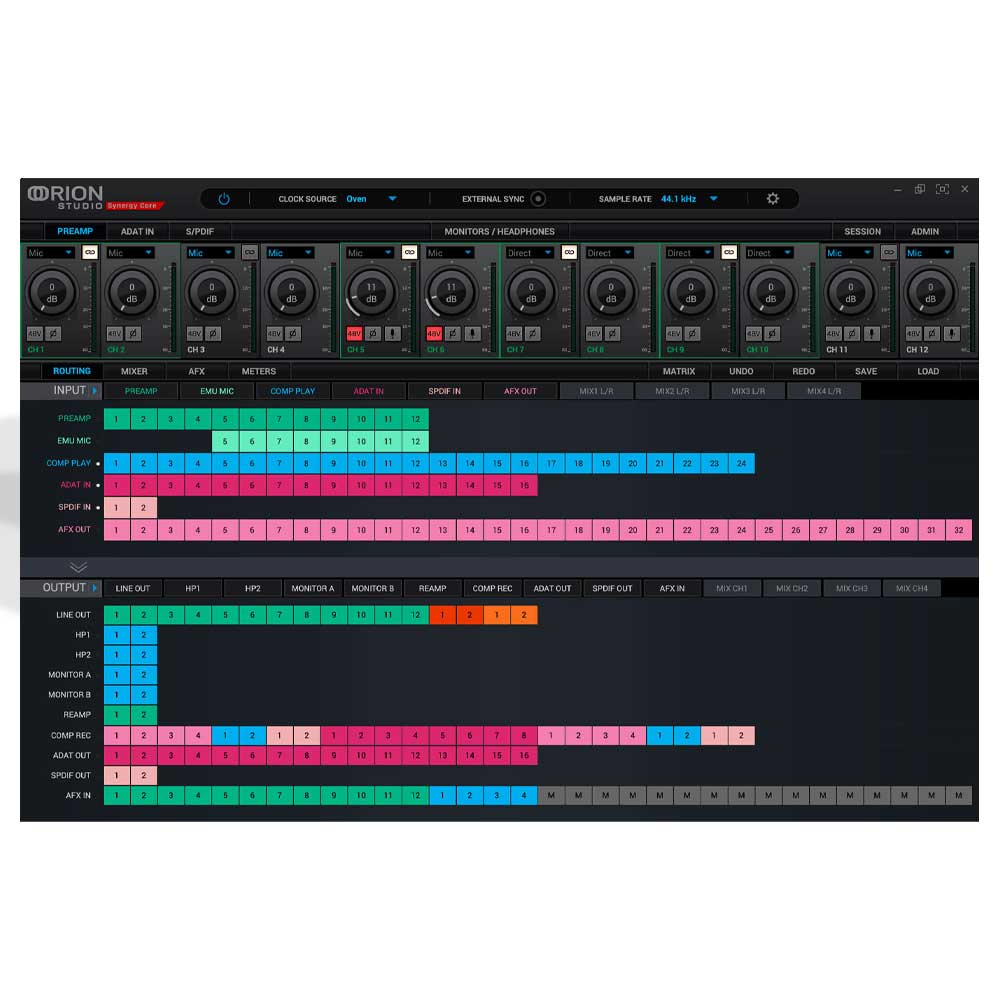Open CH 3 input type dropdown
The image size is (1000, 1000).
210,253
